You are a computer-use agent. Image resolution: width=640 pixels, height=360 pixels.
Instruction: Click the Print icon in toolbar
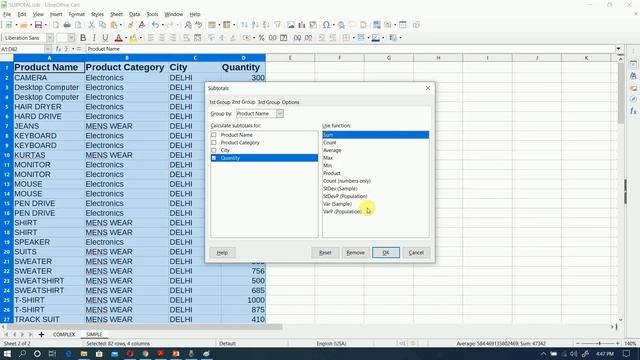pyautogui.click(x=67, y=25)
